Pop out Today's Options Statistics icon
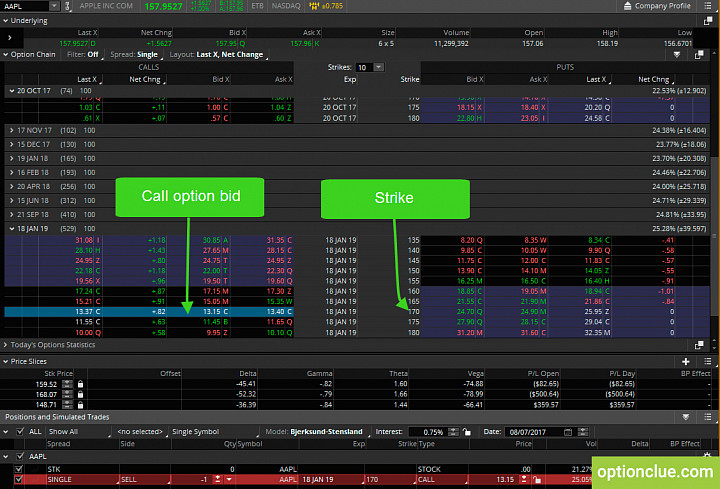This screenshot has height=489, width=720. (699, 345)
